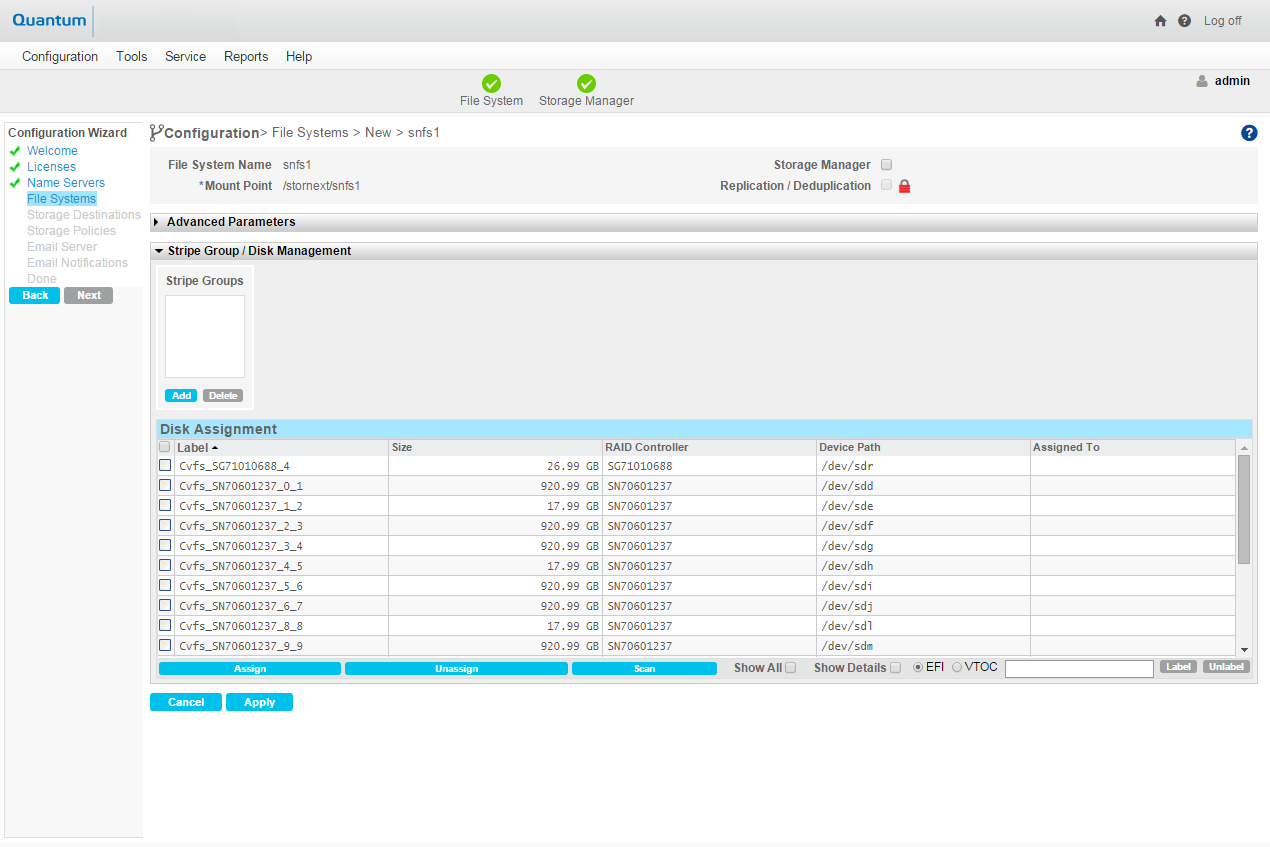Select the VTOC radio button
This screenshot has height=847, width=1270.
pyautogui.click(x=957, y=667)
